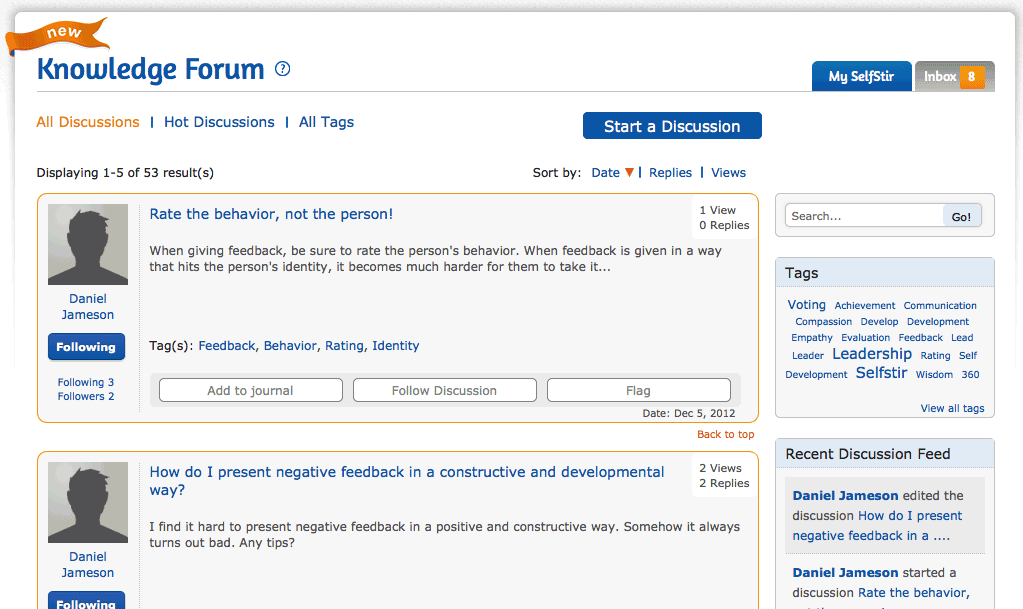Open the 'Rate the behavior,' link in the feed

point(913,593)
